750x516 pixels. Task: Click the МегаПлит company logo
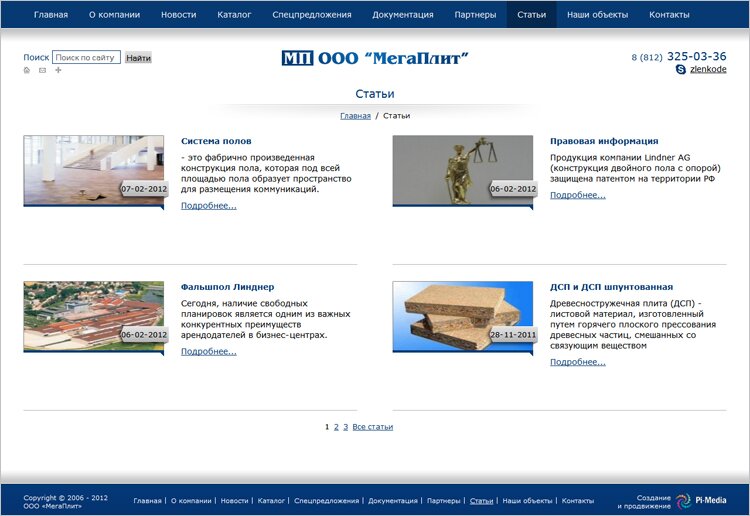coord(375,58)
